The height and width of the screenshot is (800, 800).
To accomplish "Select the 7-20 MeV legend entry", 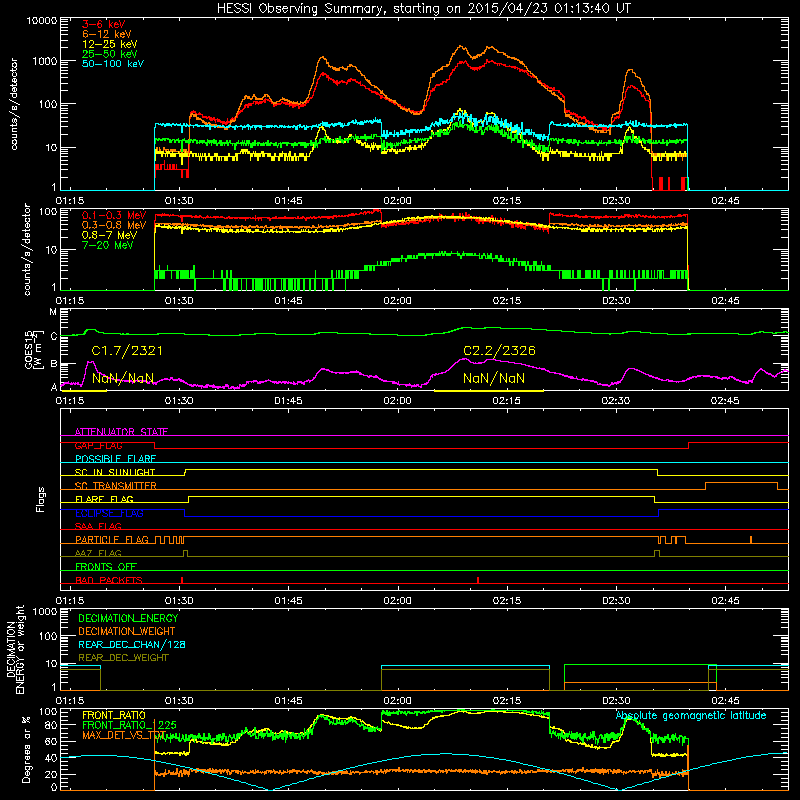I will click(x=107, y=245).
